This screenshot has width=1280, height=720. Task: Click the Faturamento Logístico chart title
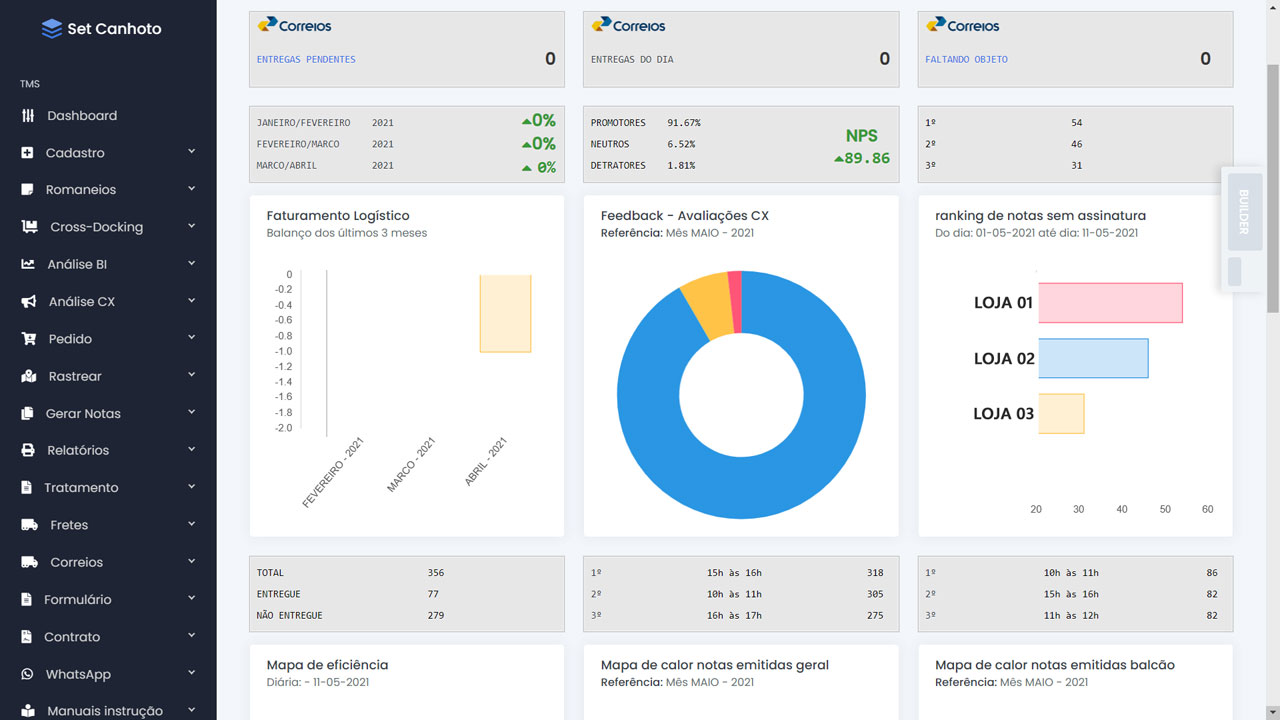pyautogui.click(x=338, y=215)
